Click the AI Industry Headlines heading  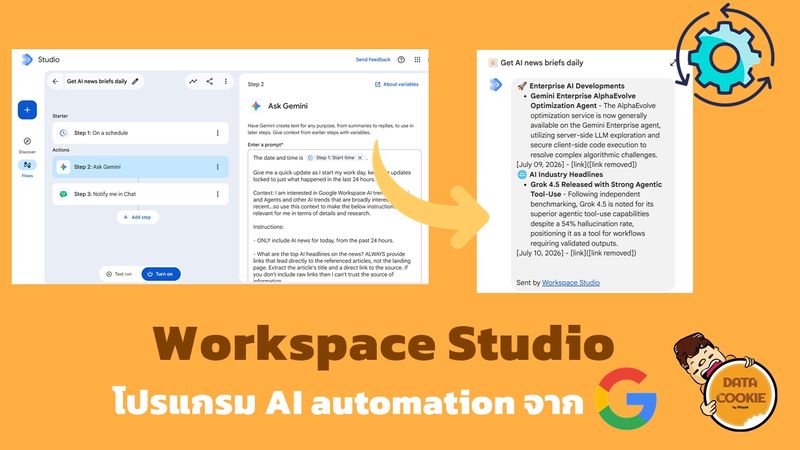pyautogui.click(x=566, y=174)
